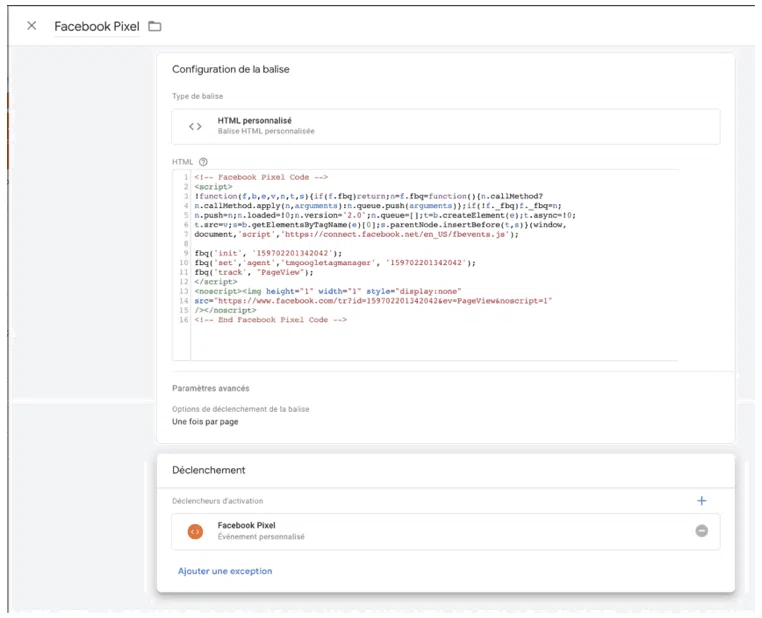Click line 1 Facebook Pixel Code comment
Viewport: 762px width, 618px height.
pyautogui.click(x=261, y=177)
